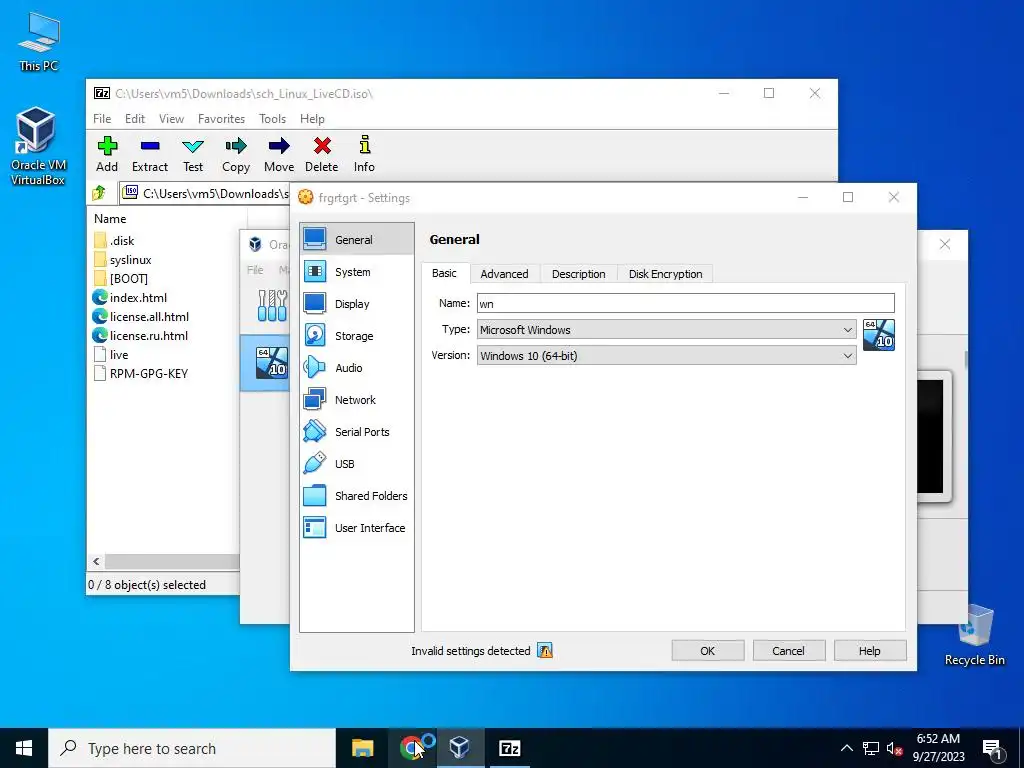Open File Explorer from the taskbar
Screen dimensions: 1024x768
[362, 748]
